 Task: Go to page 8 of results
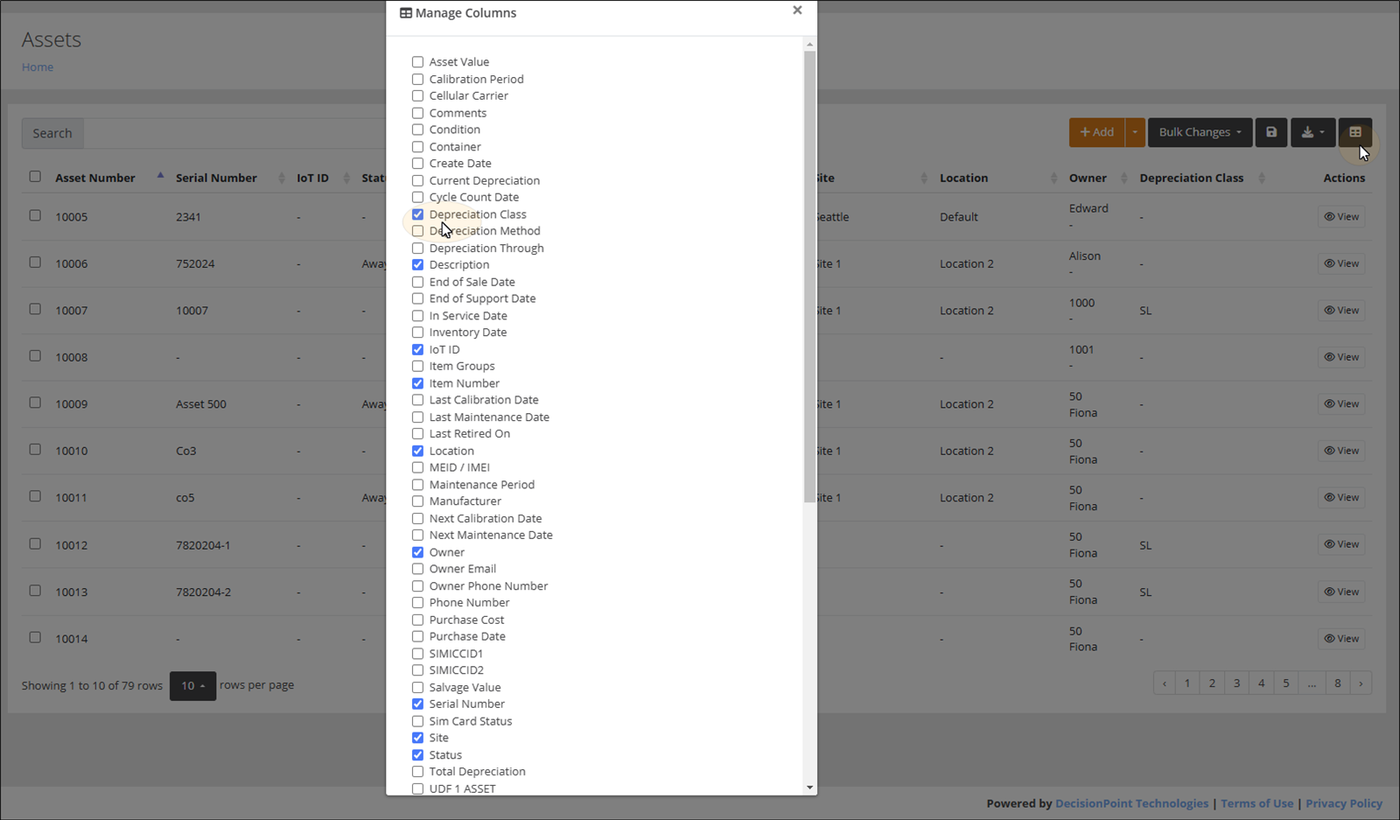pos(1337,683)
